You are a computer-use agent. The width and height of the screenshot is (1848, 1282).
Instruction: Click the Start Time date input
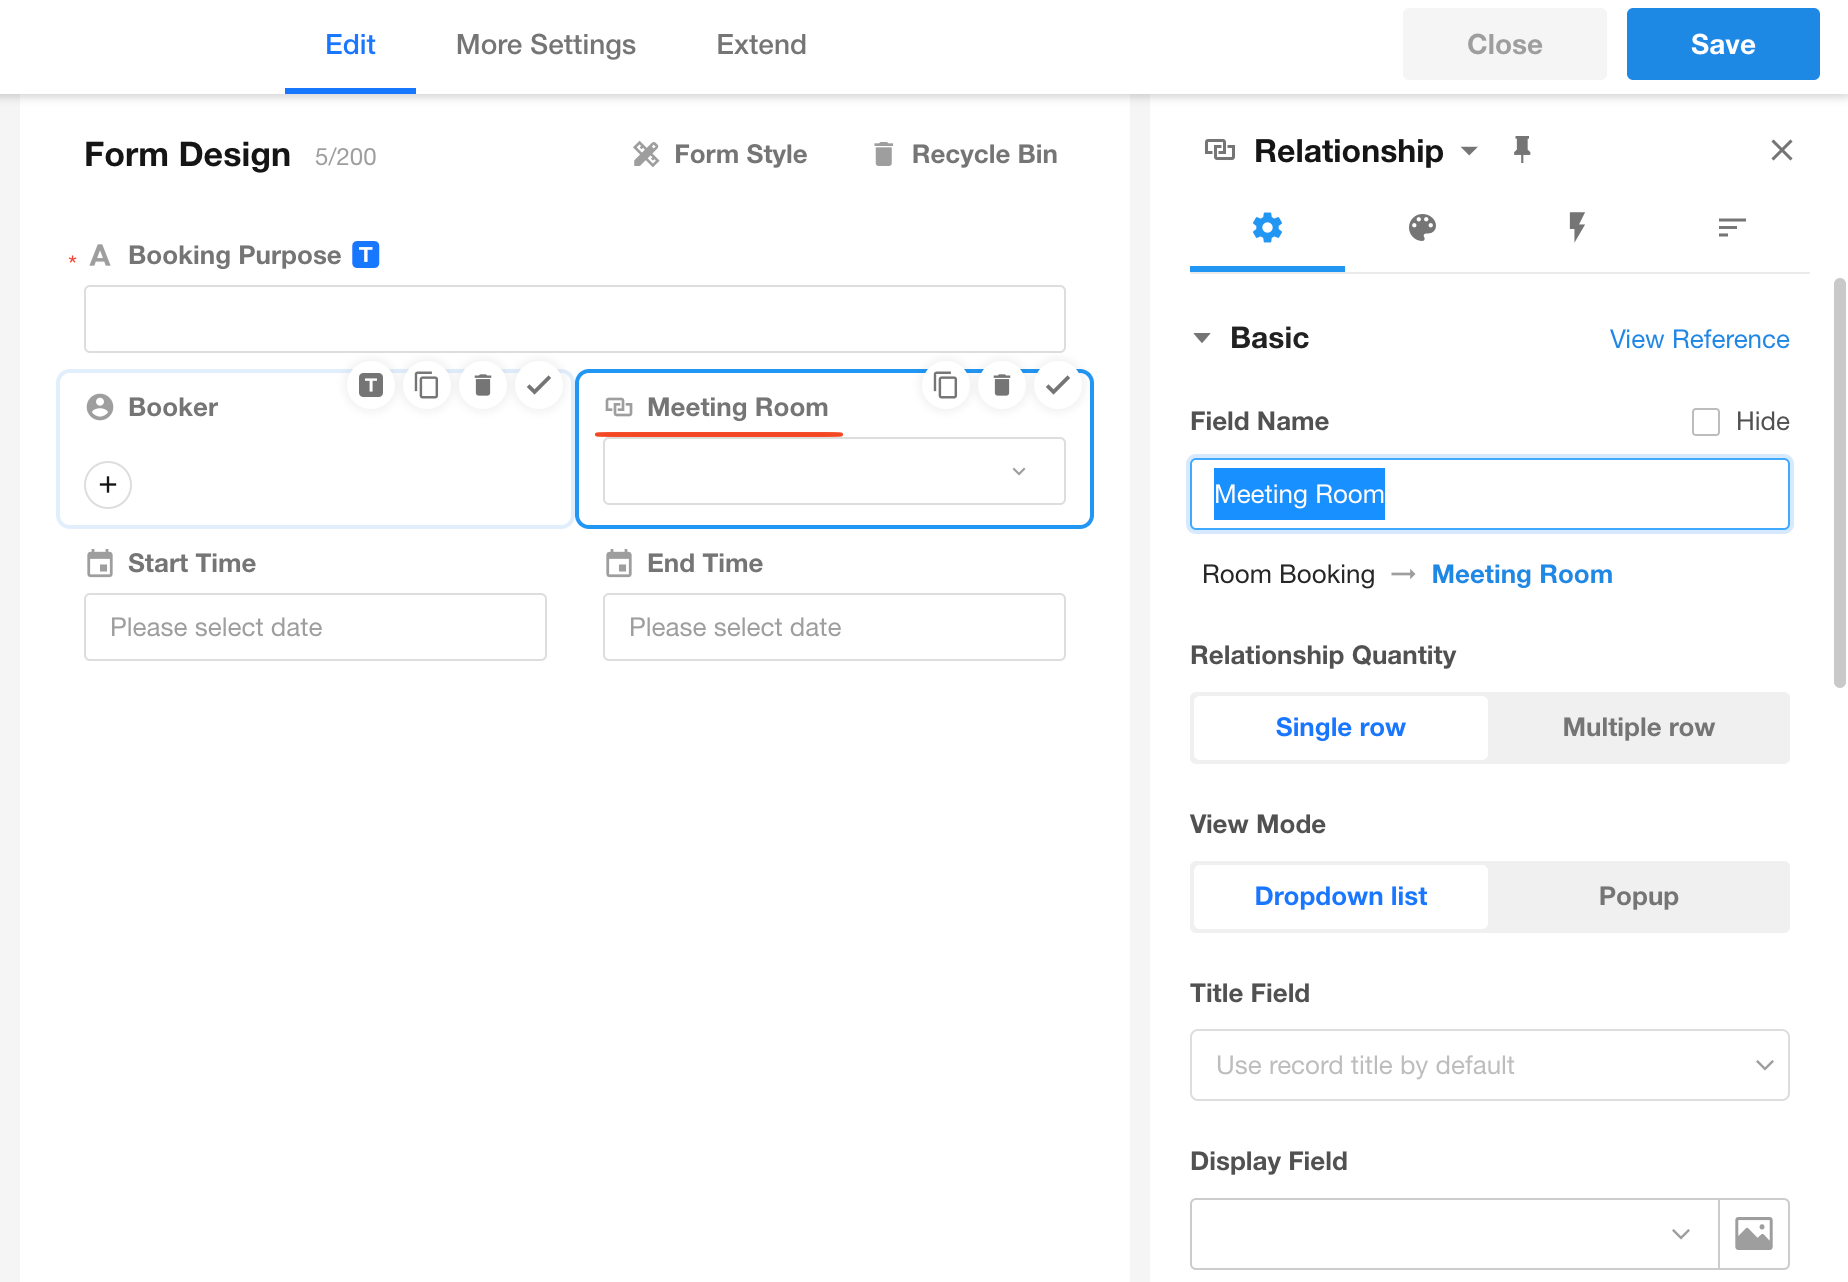tap(315, 627)
